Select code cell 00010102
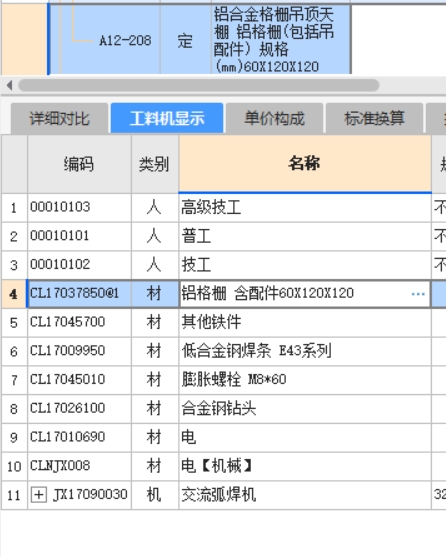This screenshot has height=557, width=446. pos(79,265)
